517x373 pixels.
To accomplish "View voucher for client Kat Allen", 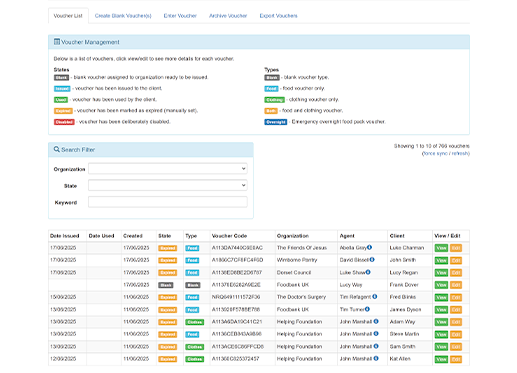I will tap(441, 359).
